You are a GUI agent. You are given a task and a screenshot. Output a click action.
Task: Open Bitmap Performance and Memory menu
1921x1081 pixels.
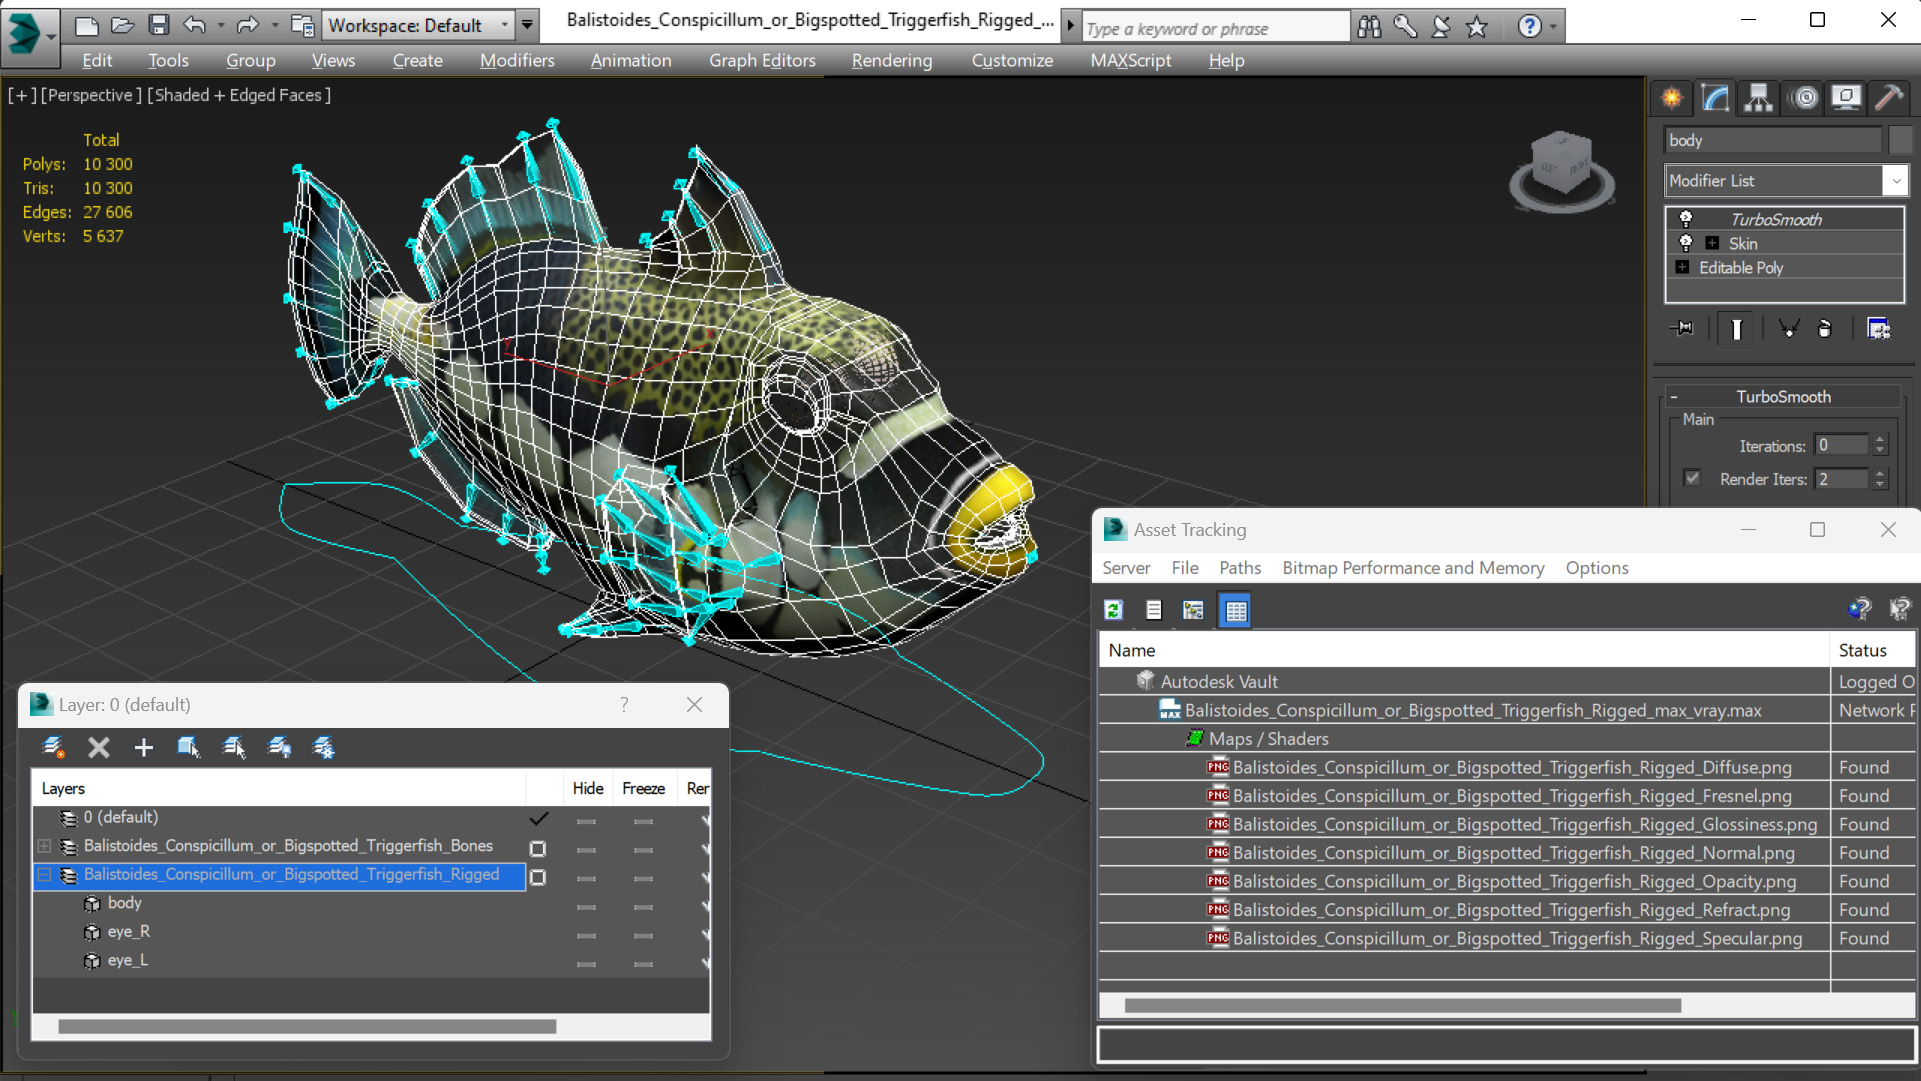pyautogui.click(x=1413, y=568)
